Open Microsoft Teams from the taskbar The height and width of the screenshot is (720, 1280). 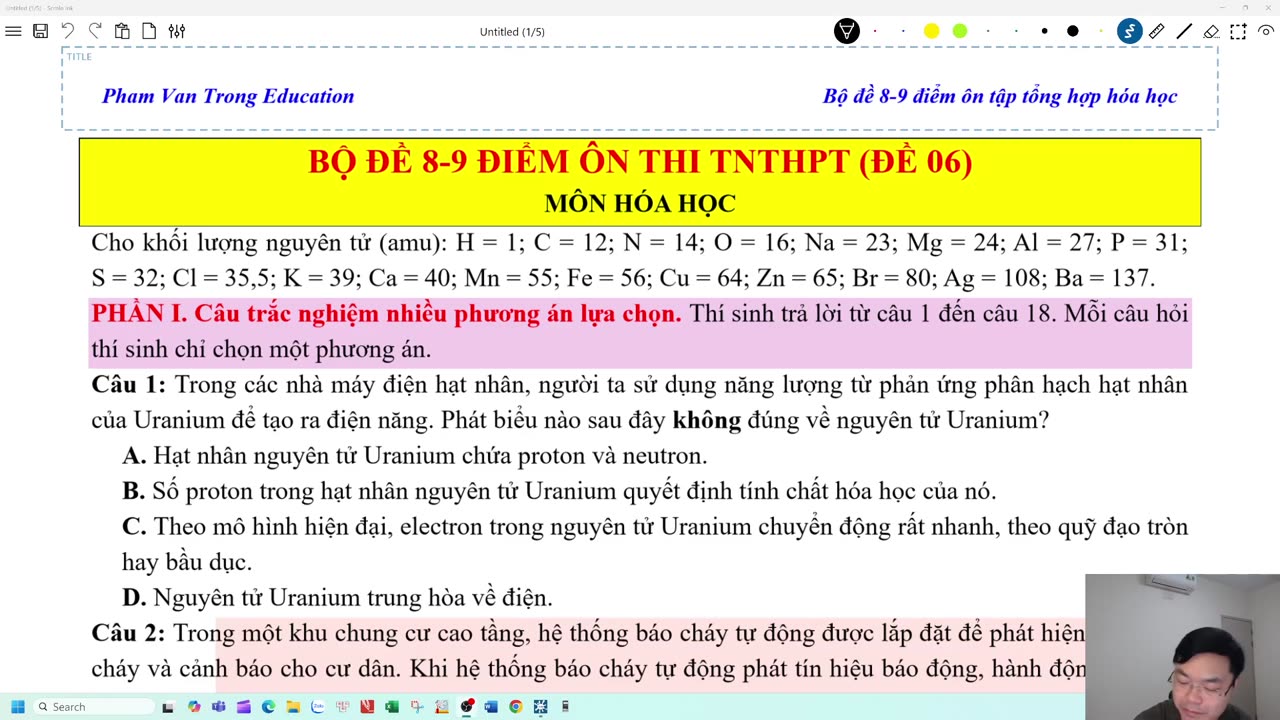point(218,707)
